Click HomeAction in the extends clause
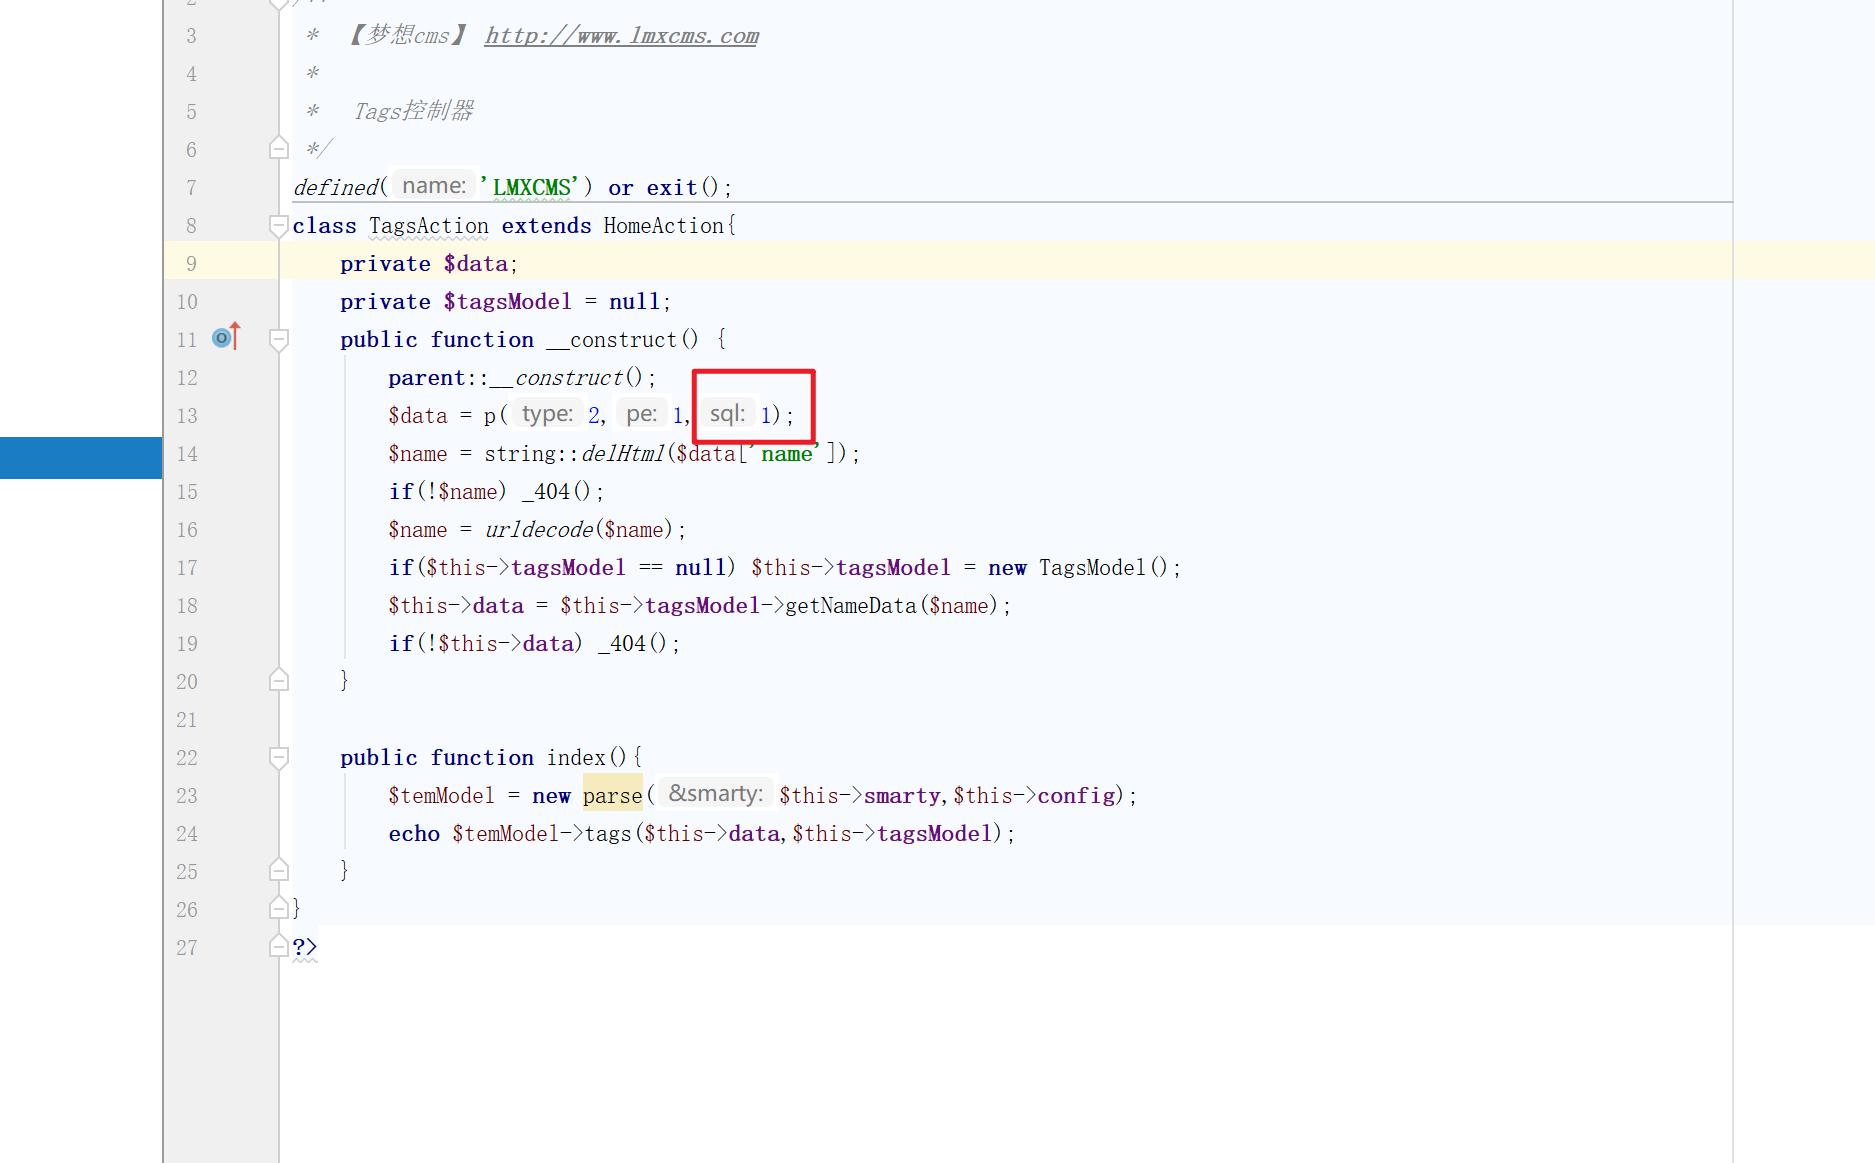Viewport: 1875px width, 1163px height. coord(663,226)
